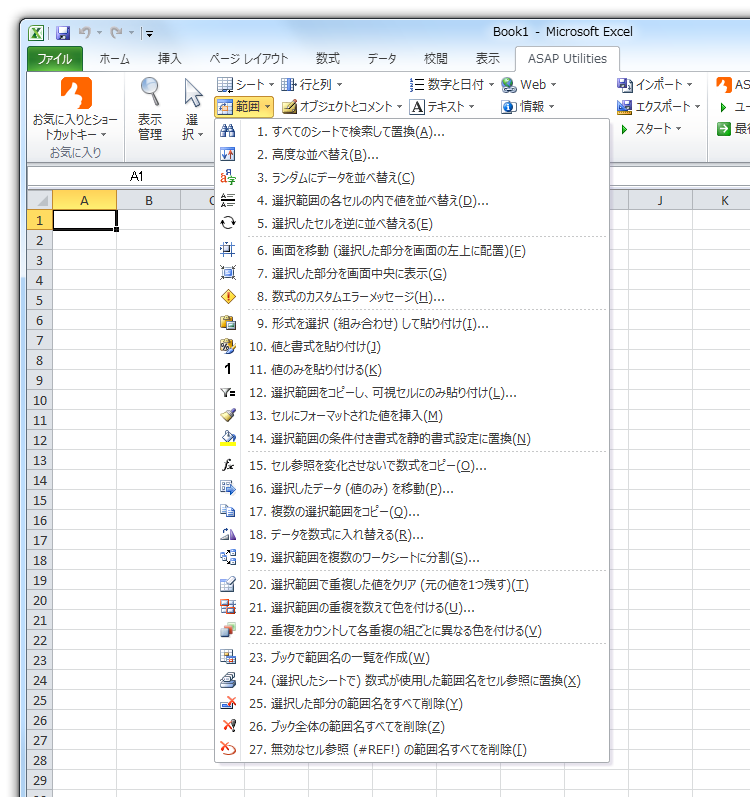Switch to the データ tab
750x797 pixels.
[382, 59]
